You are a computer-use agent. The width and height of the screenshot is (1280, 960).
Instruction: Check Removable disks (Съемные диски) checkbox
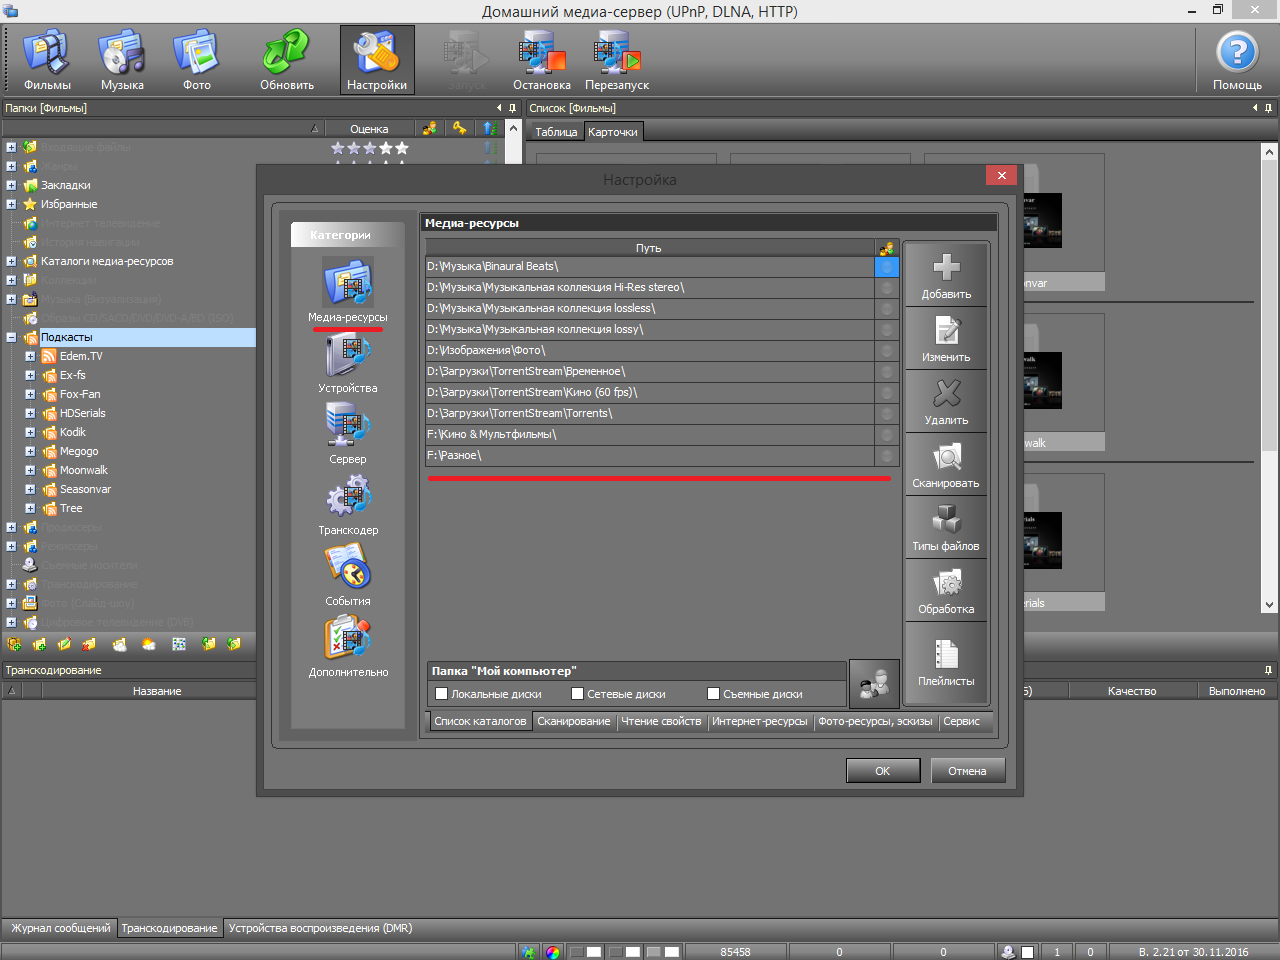pos(713,694)
